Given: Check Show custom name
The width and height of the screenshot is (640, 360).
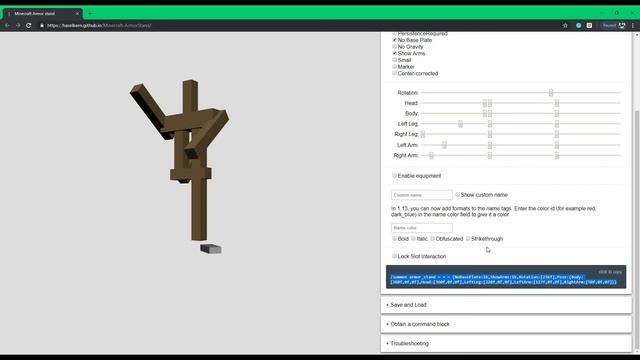Looking at the screenshot, I should 457,195.
